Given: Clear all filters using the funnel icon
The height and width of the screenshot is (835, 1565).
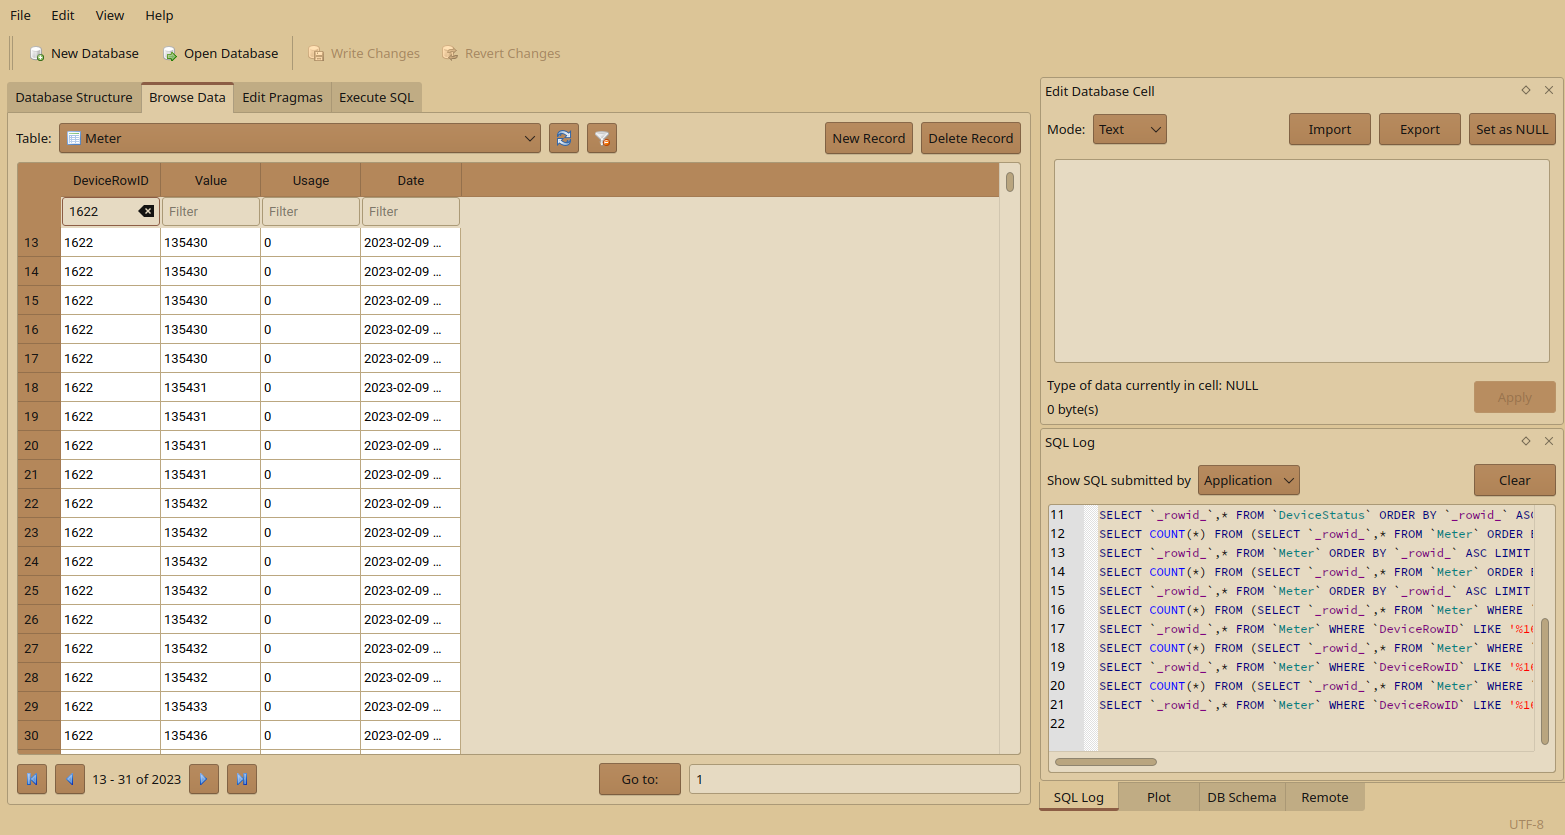Looking at the screenshot, I should point(602,139).
